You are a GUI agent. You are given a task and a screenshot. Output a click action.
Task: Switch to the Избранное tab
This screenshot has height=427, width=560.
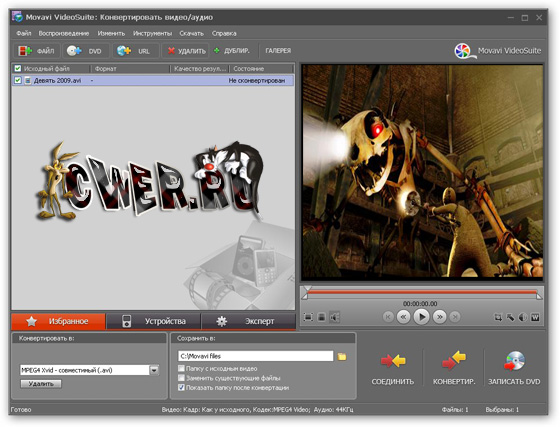coord(59,321)
